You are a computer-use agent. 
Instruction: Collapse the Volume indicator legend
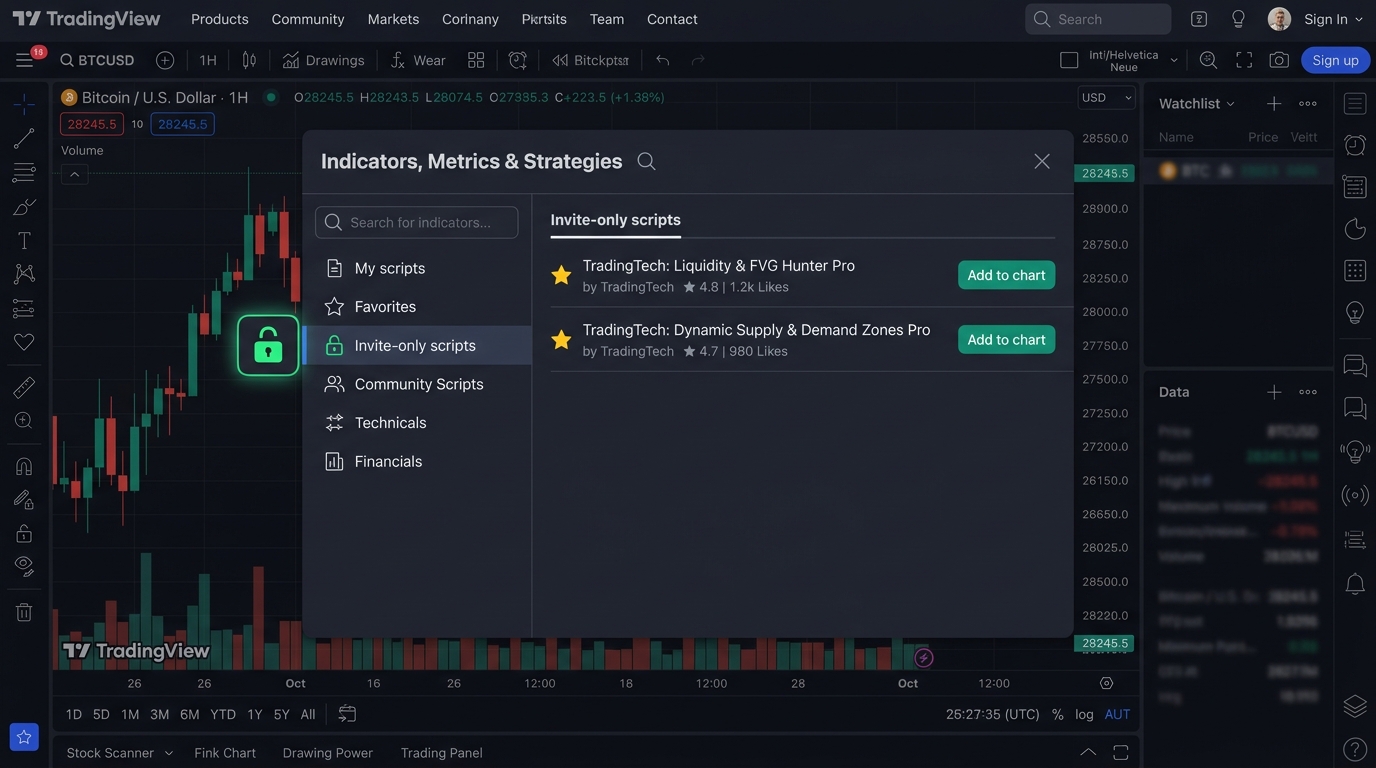pyautogui.click(x=74, y=174)
